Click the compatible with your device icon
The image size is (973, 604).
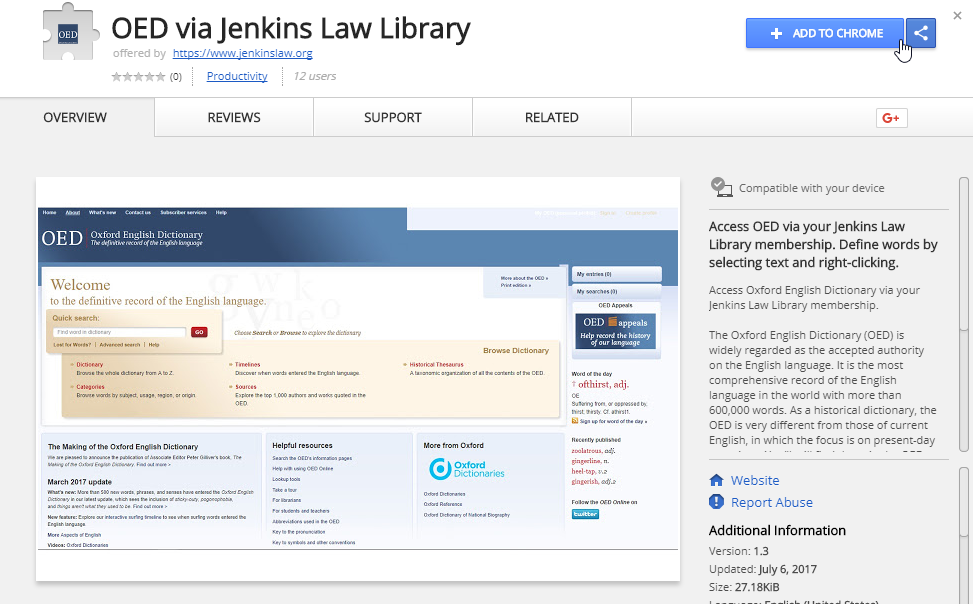coord(721,187)
